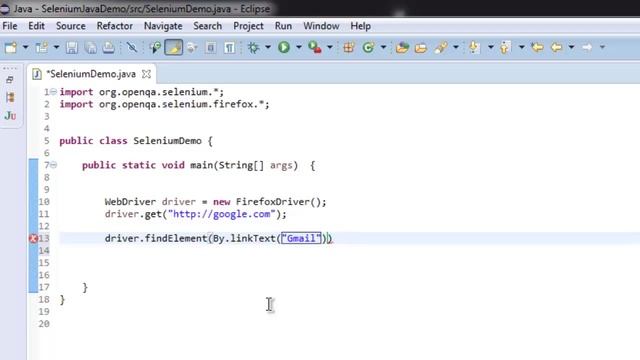Click the Debug bug icon

[x=253, y=48]
